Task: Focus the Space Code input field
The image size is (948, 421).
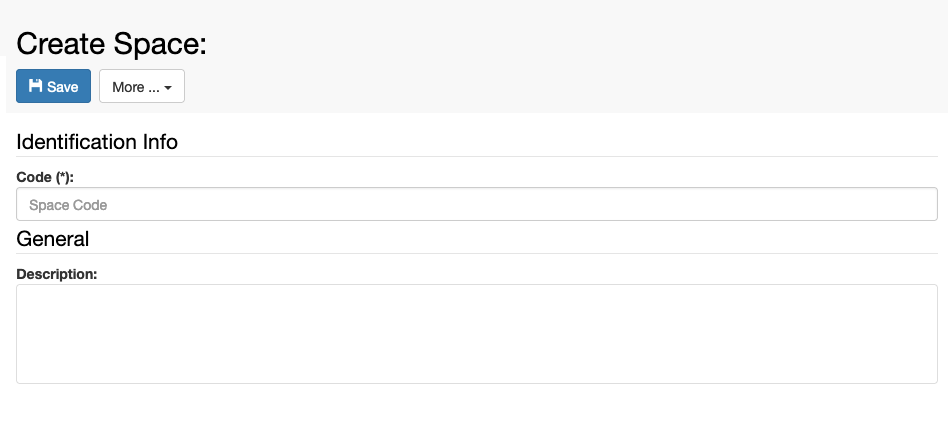Action: (x=476, y=204)
